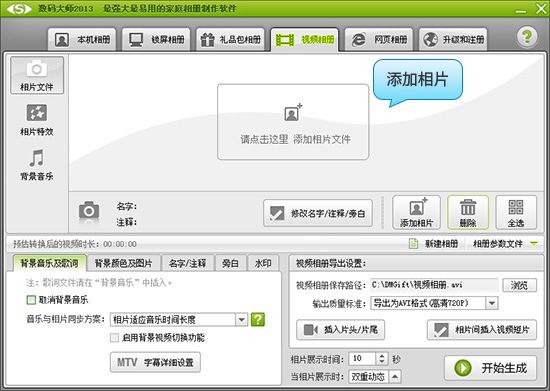
Task: Open the 水印 tab
Action: [263, 263]
